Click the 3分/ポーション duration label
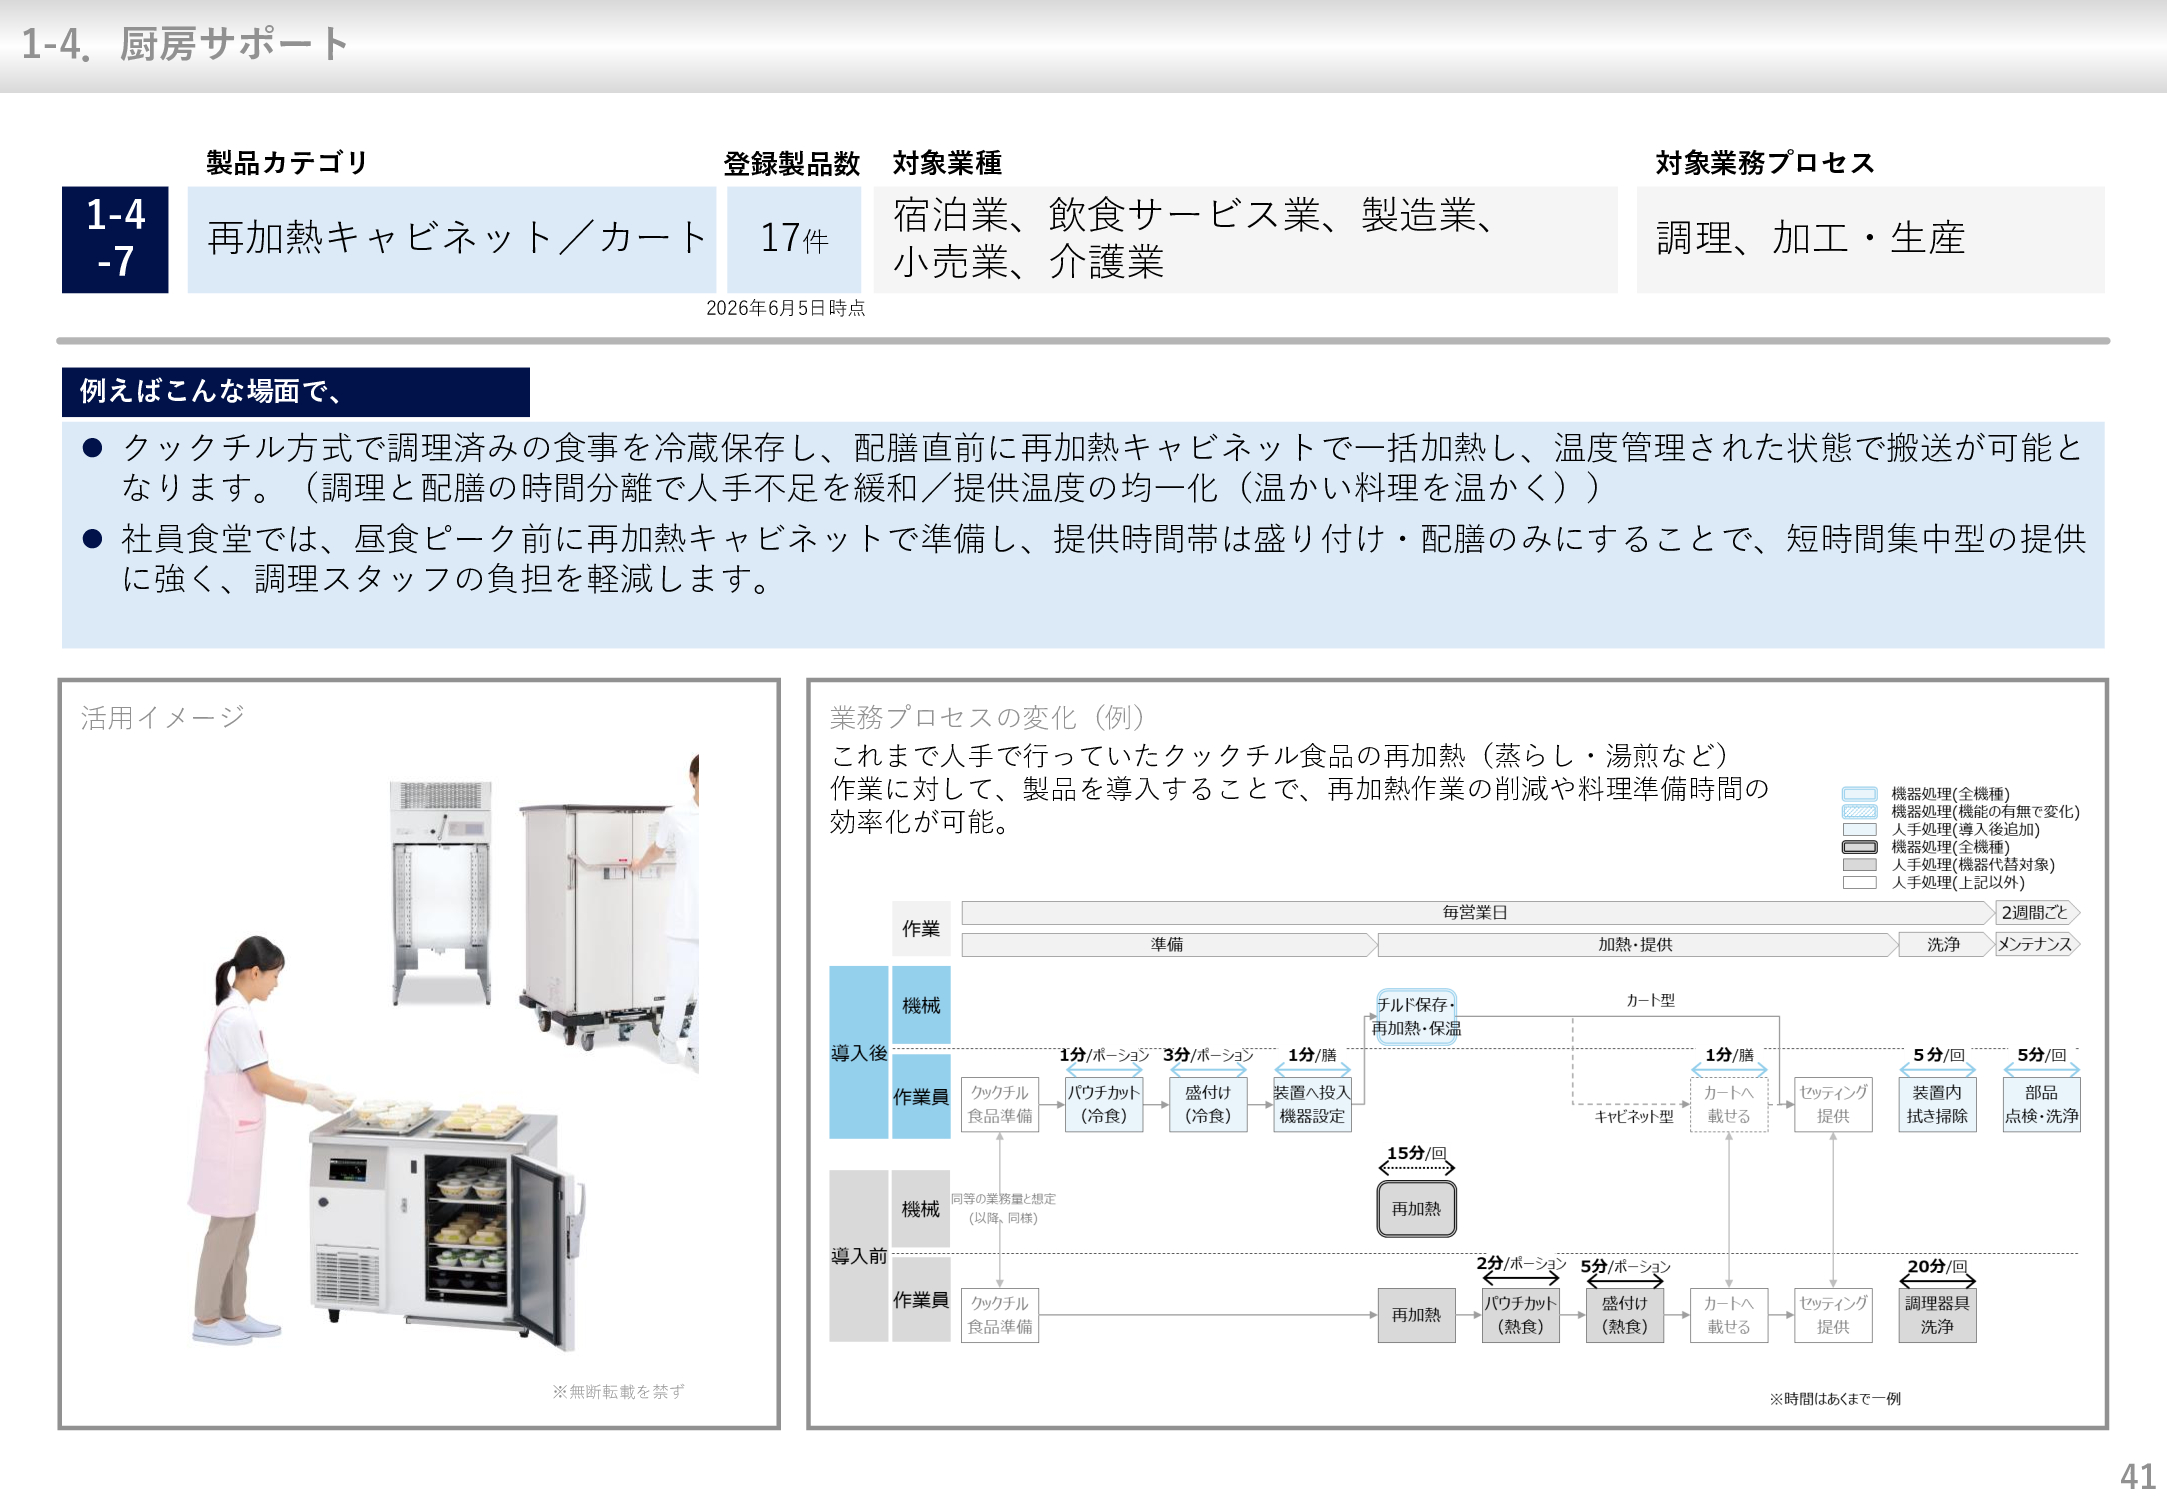 coord(1208,1055)
